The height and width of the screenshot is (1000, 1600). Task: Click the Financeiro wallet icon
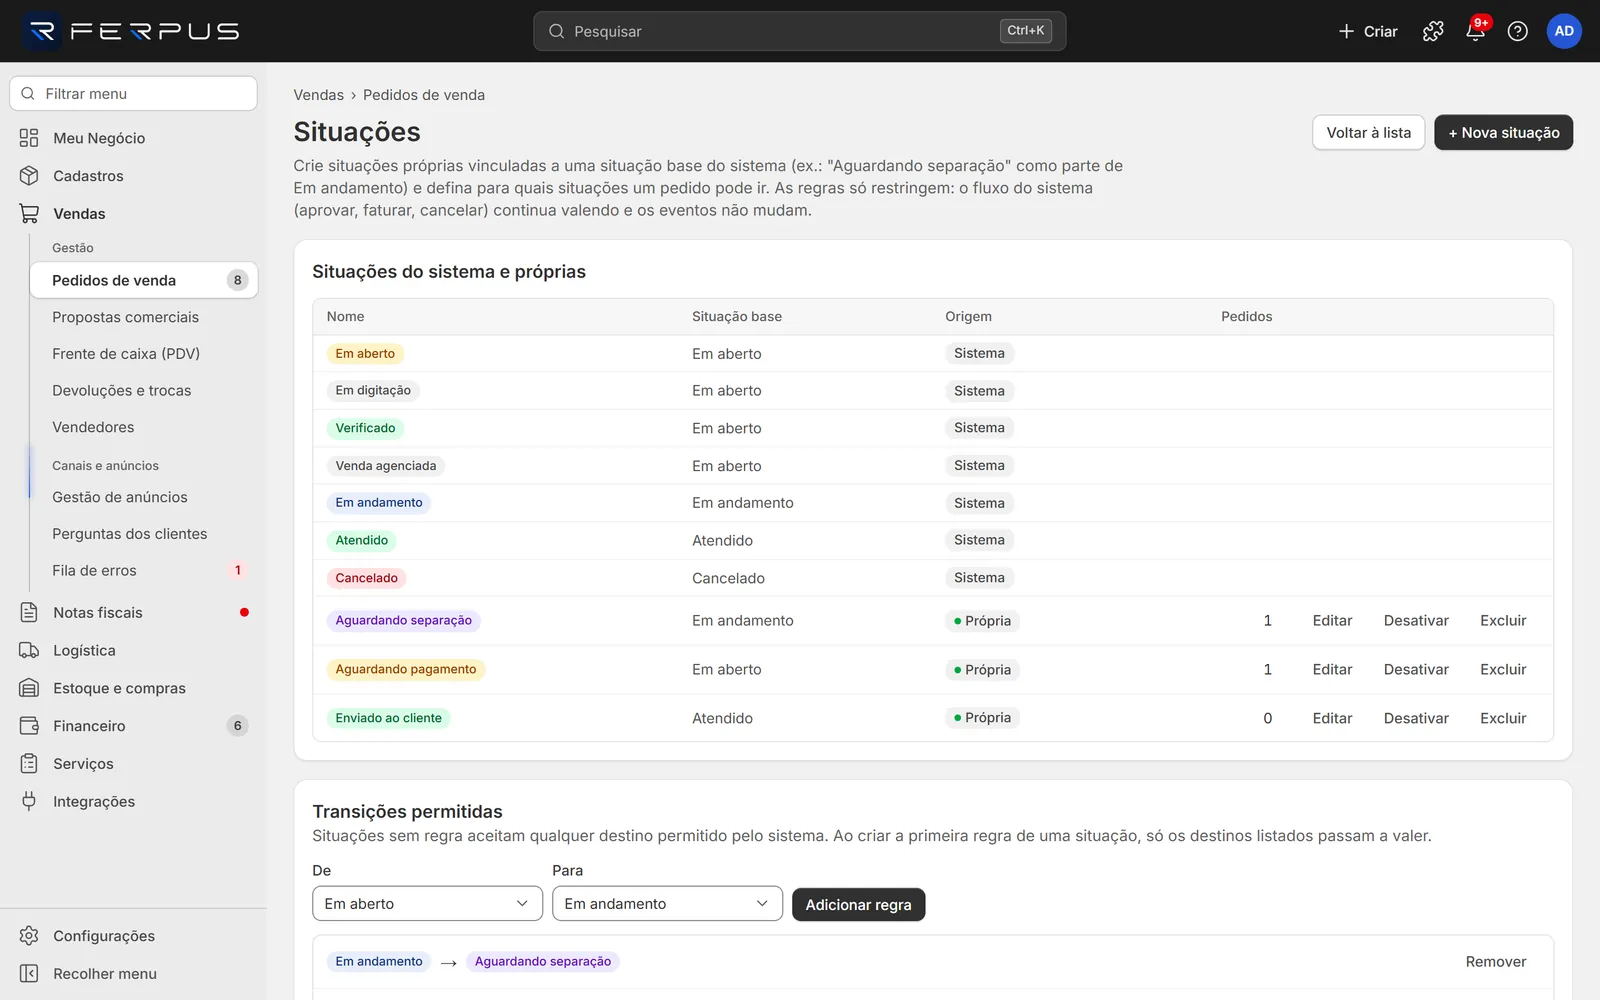[x=29, y=726]
